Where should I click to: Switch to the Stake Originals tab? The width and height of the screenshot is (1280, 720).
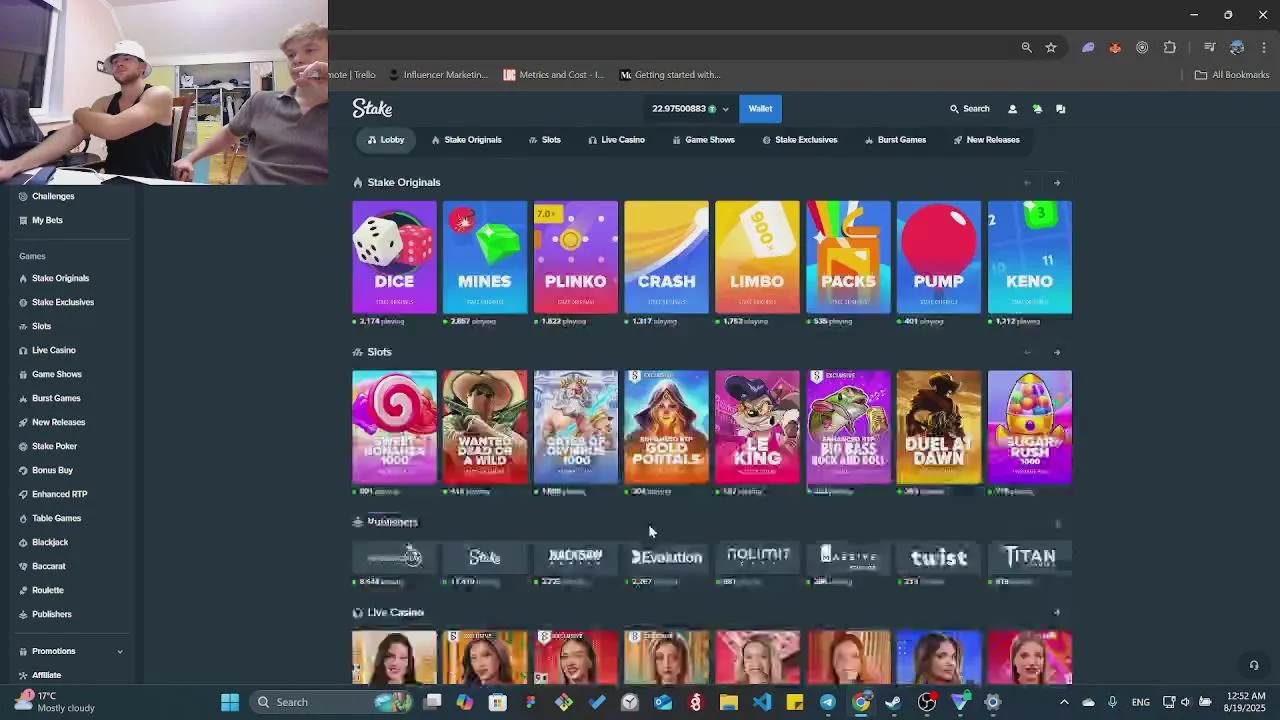[x=466, y=140]
